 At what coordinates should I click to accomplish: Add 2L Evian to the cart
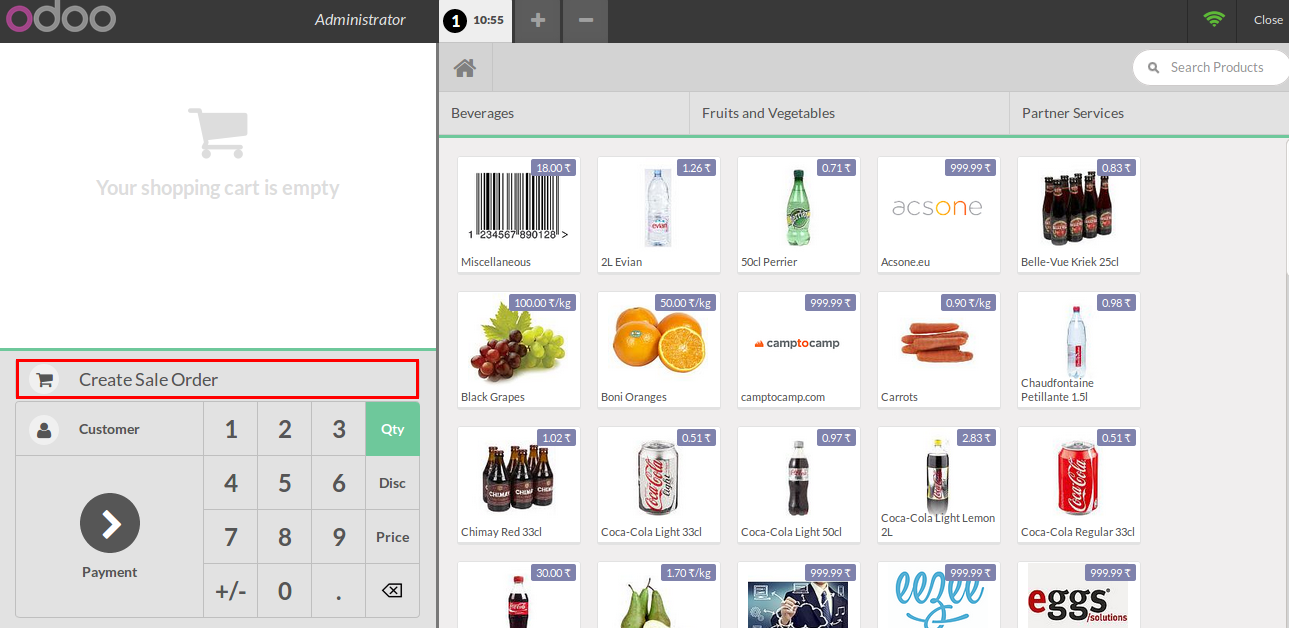point(659,214)
